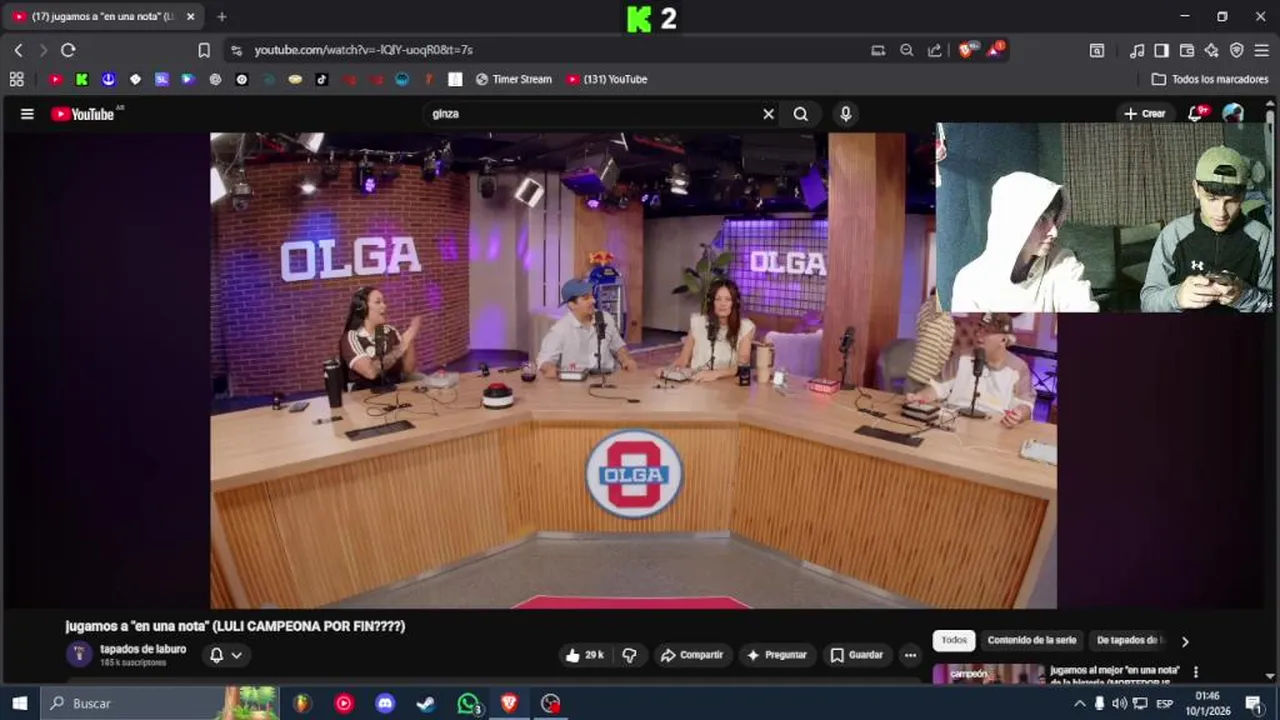The image size is (1280, 720).
Task: Open the Brave Wallet icon
Action: [x=1187, y=50]
